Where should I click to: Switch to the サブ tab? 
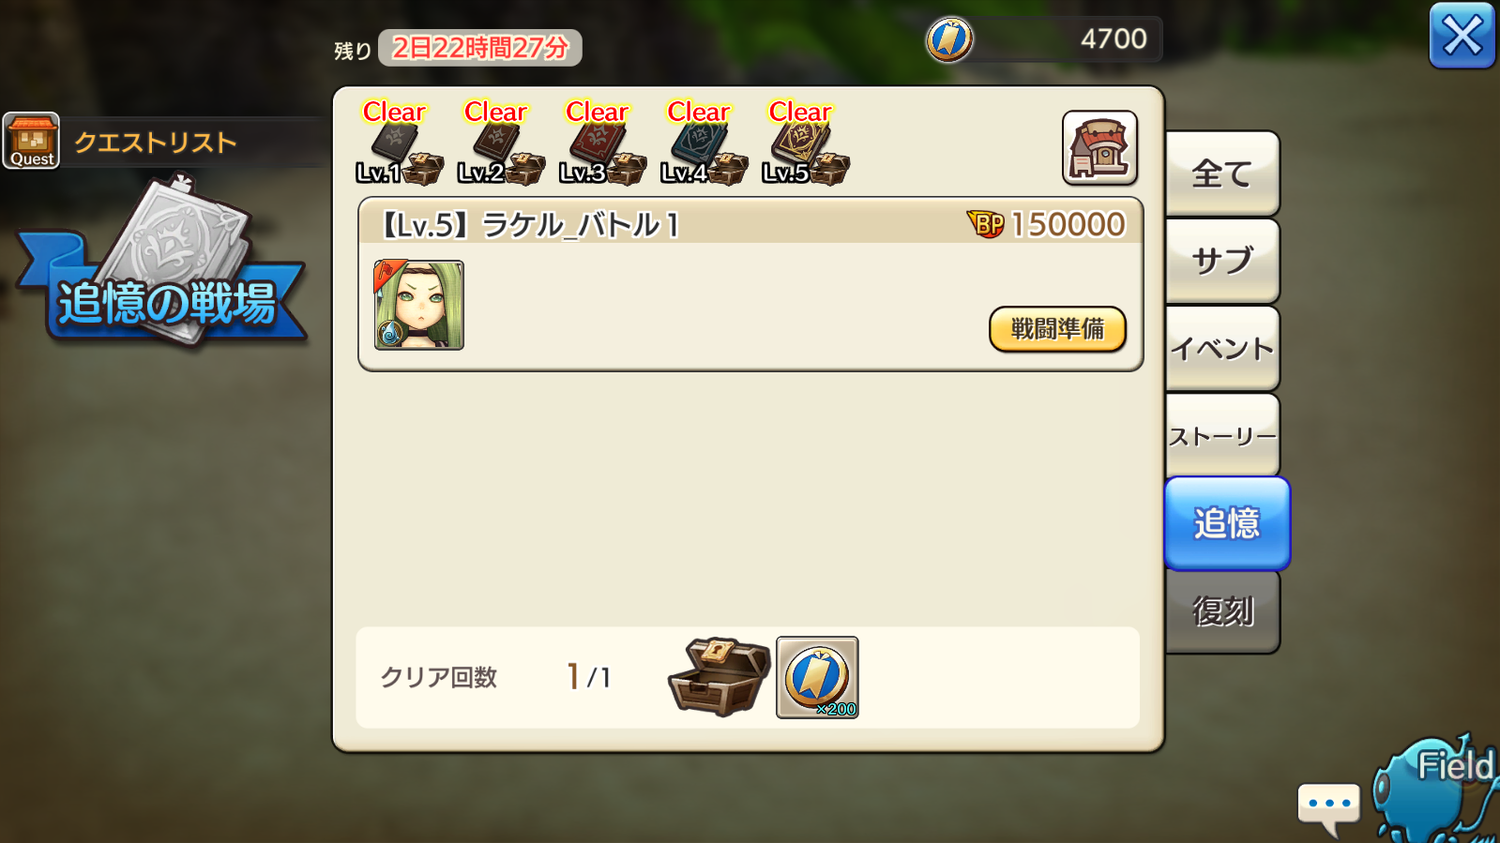(x=1222, y=261)
